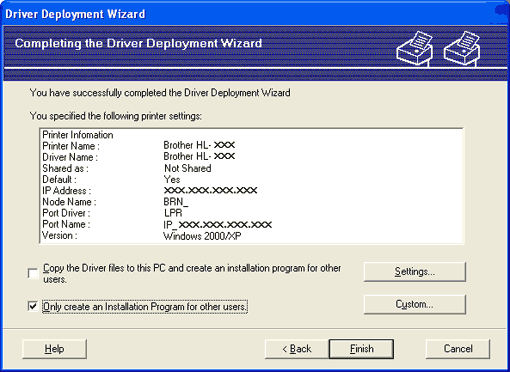The height and width of the screenshot is (372, 510).
Task: Select the Shared as row showing Not Shared
Action: click(252, 168)
